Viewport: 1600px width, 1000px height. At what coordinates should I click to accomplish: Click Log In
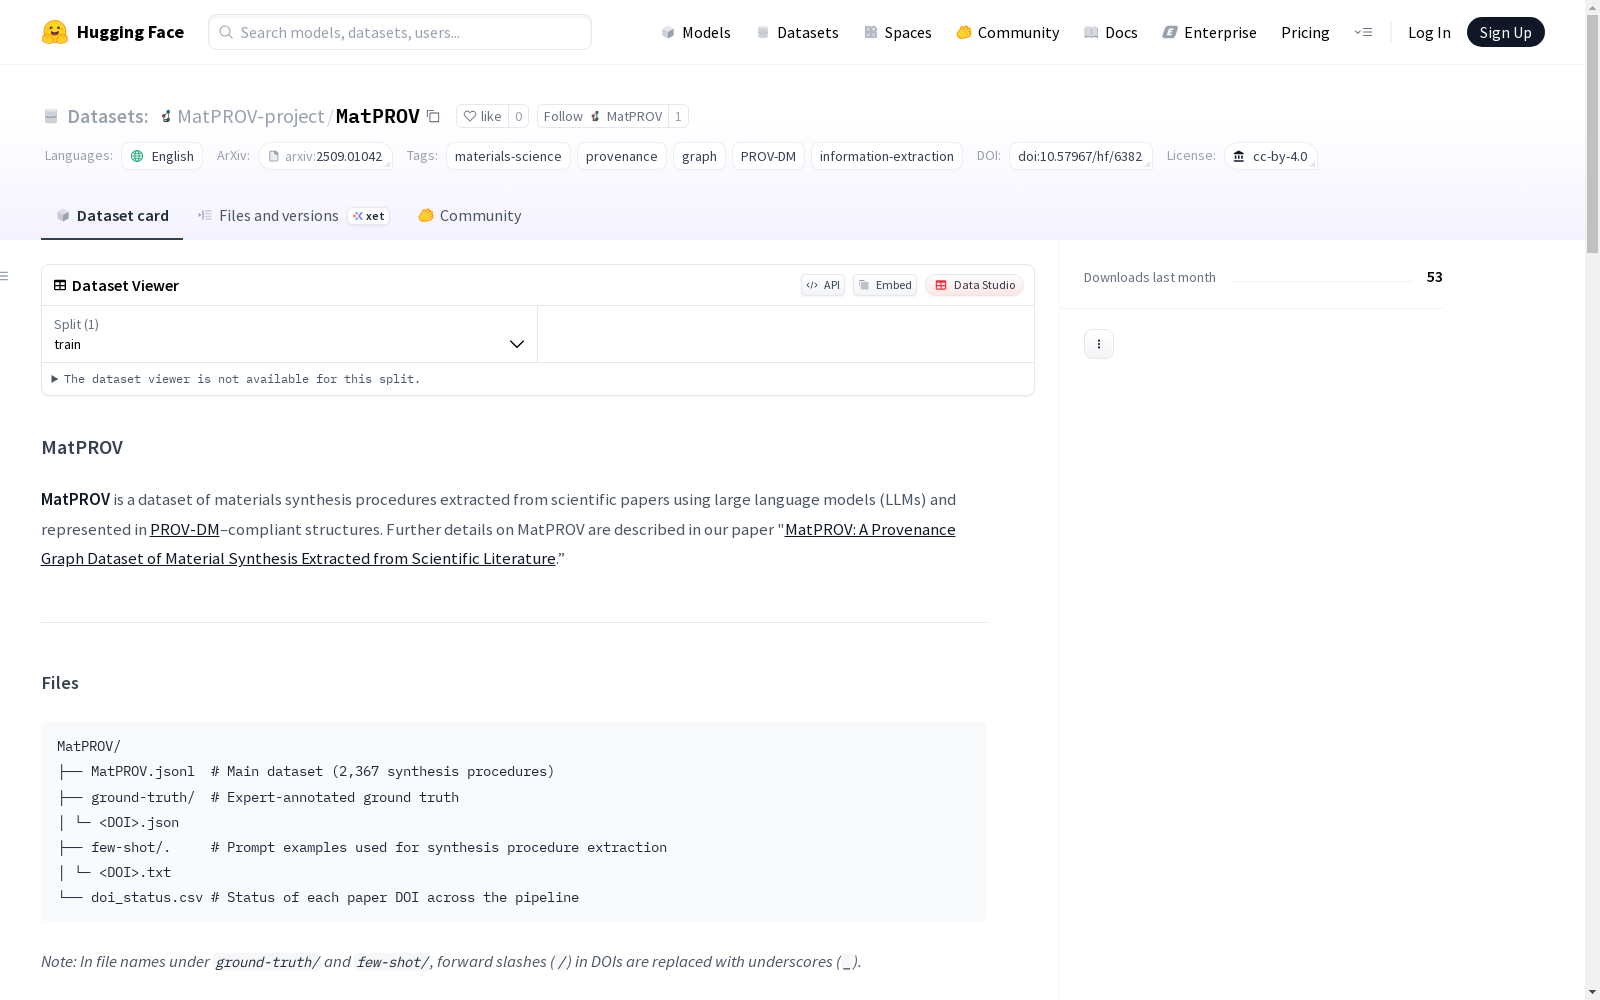coord(1429,32)
